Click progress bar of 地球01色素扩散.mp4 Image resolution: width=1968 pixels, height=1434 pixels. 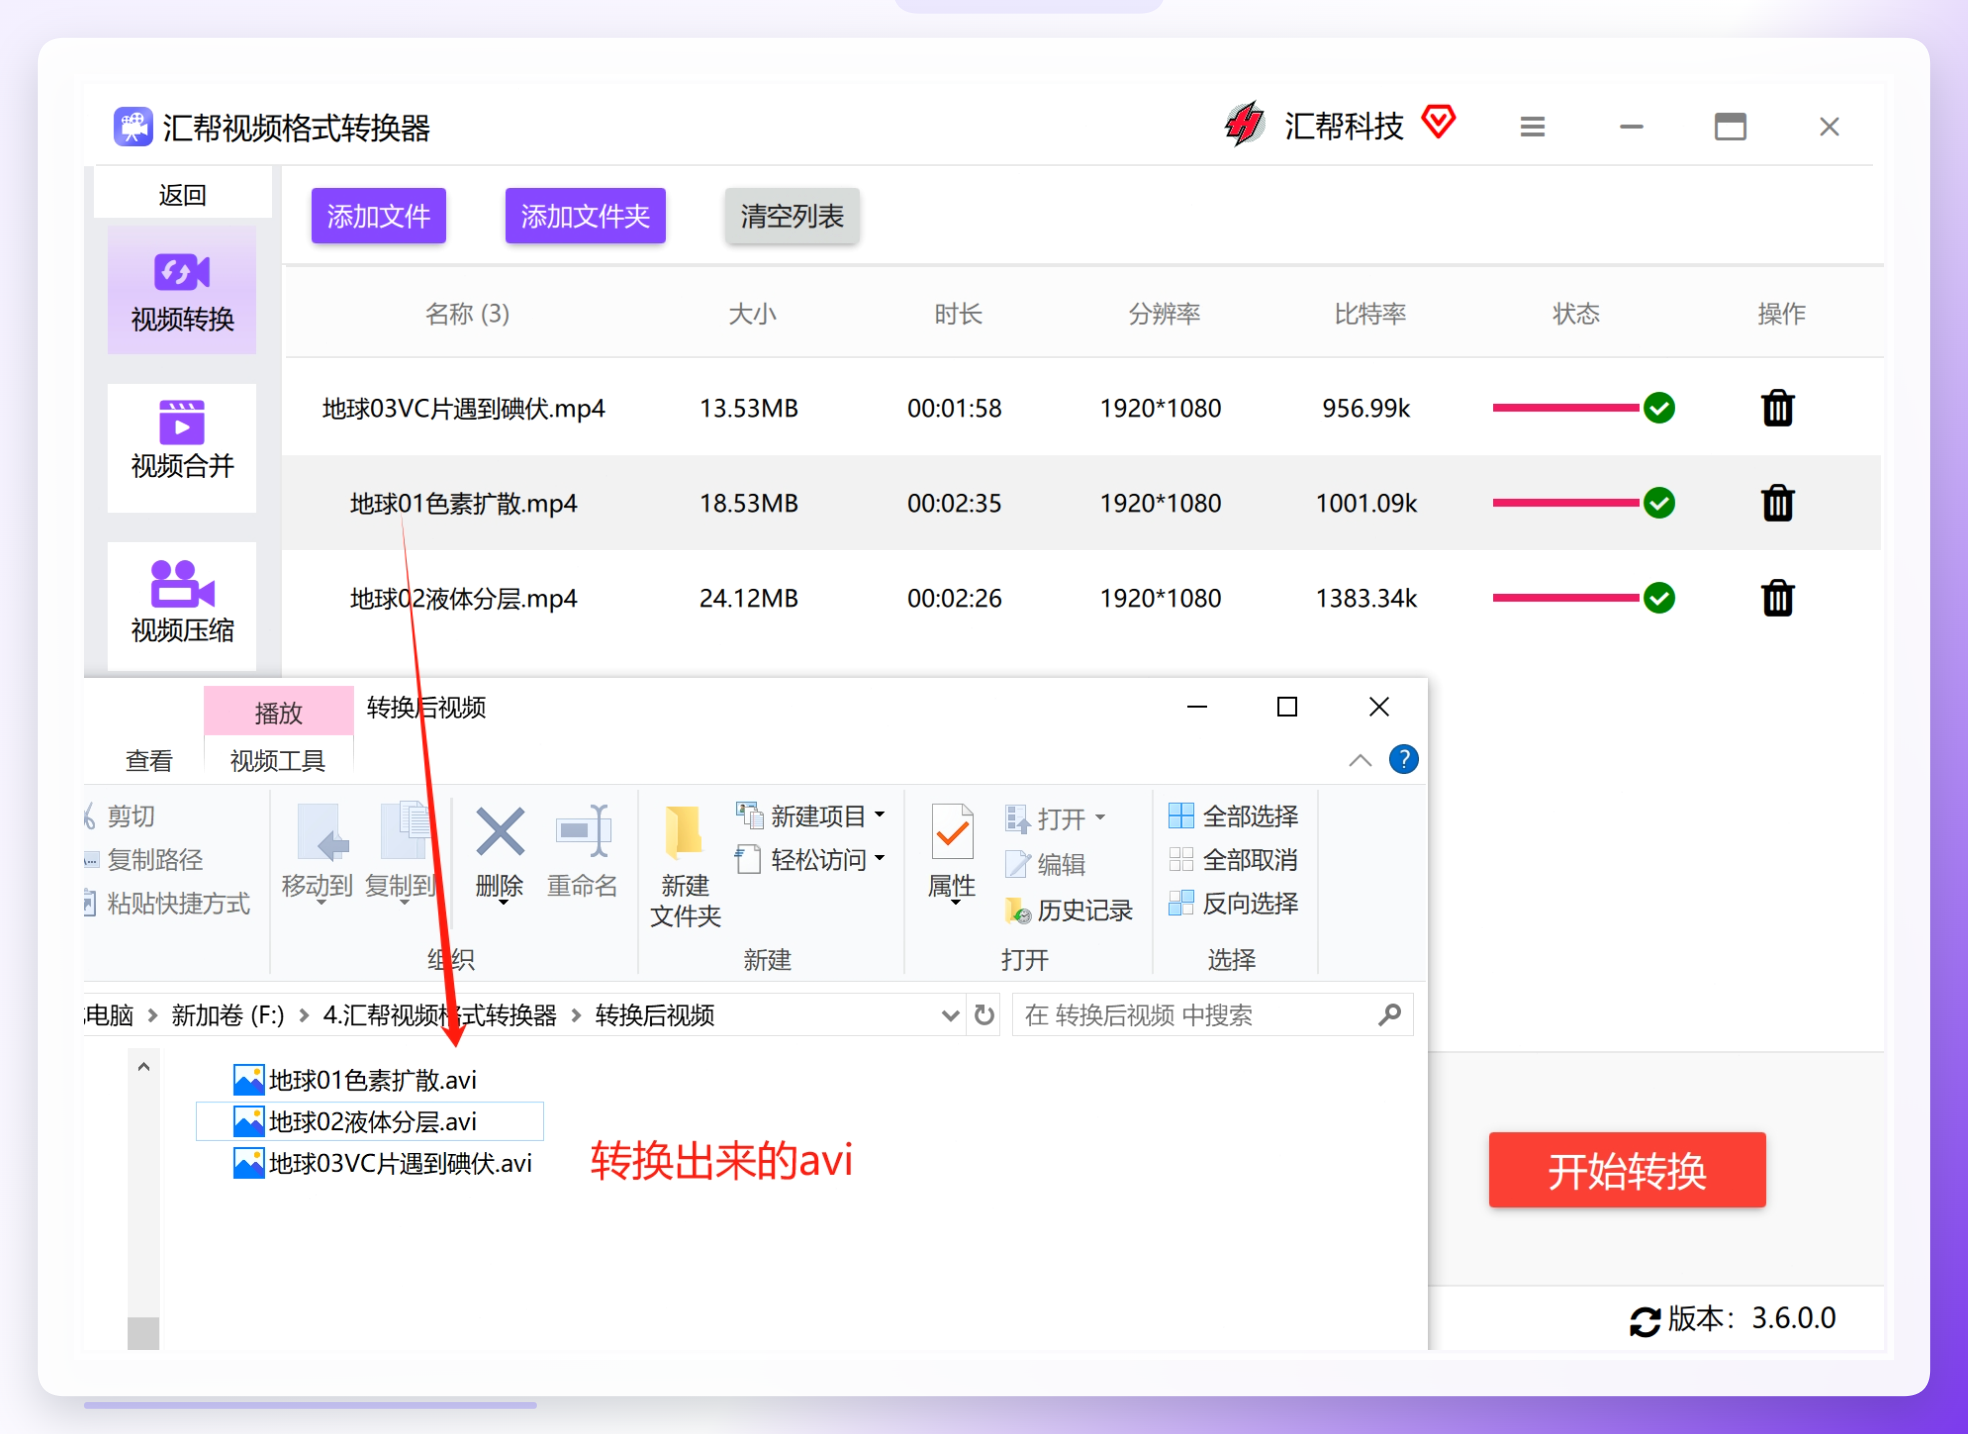1567,503
